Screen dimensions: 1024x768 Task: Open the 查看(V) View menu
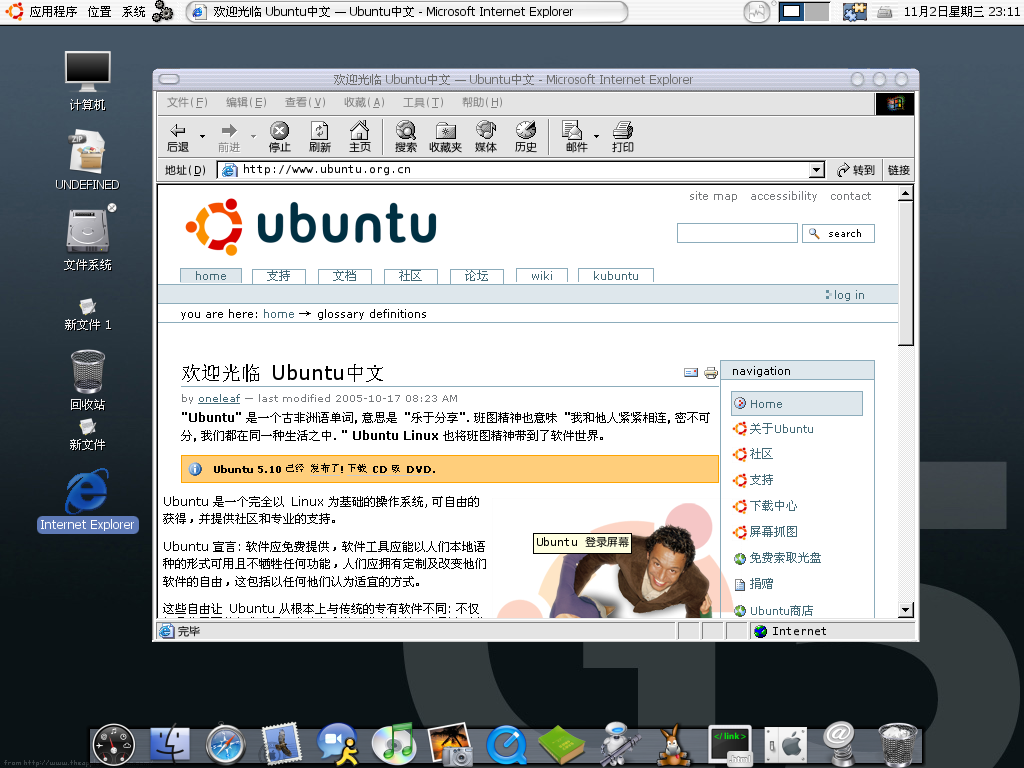coord(305,103)
